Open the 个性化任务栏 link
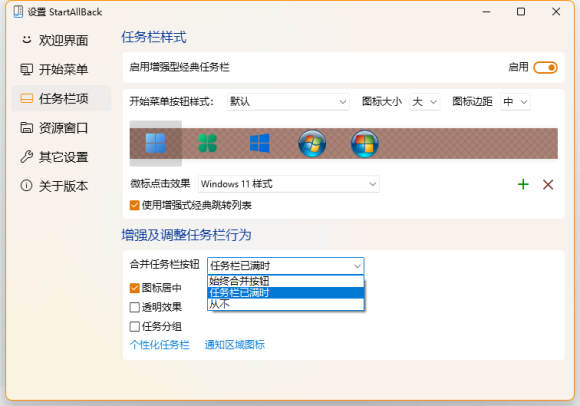This screenshot has height=406, width=580. [159, 345]
